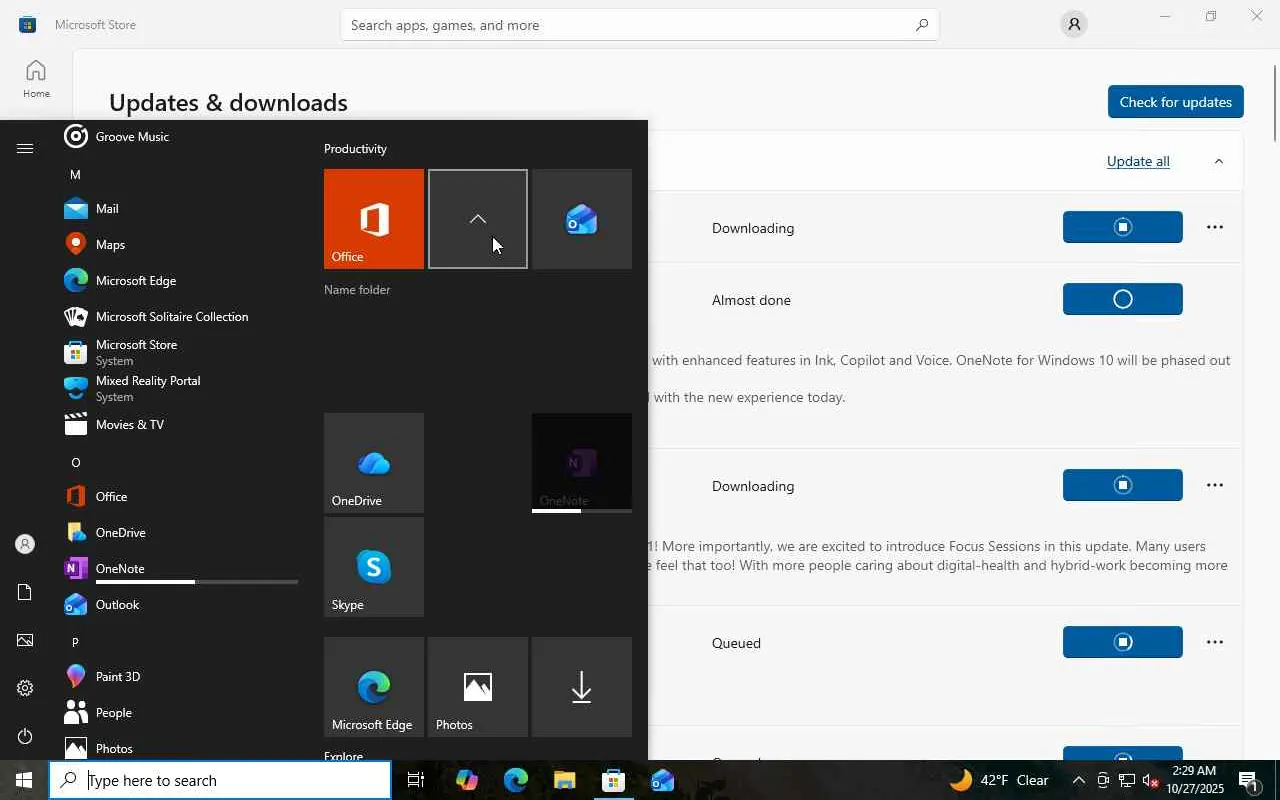Click the Productivity group header
1280x800 pixels.
tap(355, 149)
